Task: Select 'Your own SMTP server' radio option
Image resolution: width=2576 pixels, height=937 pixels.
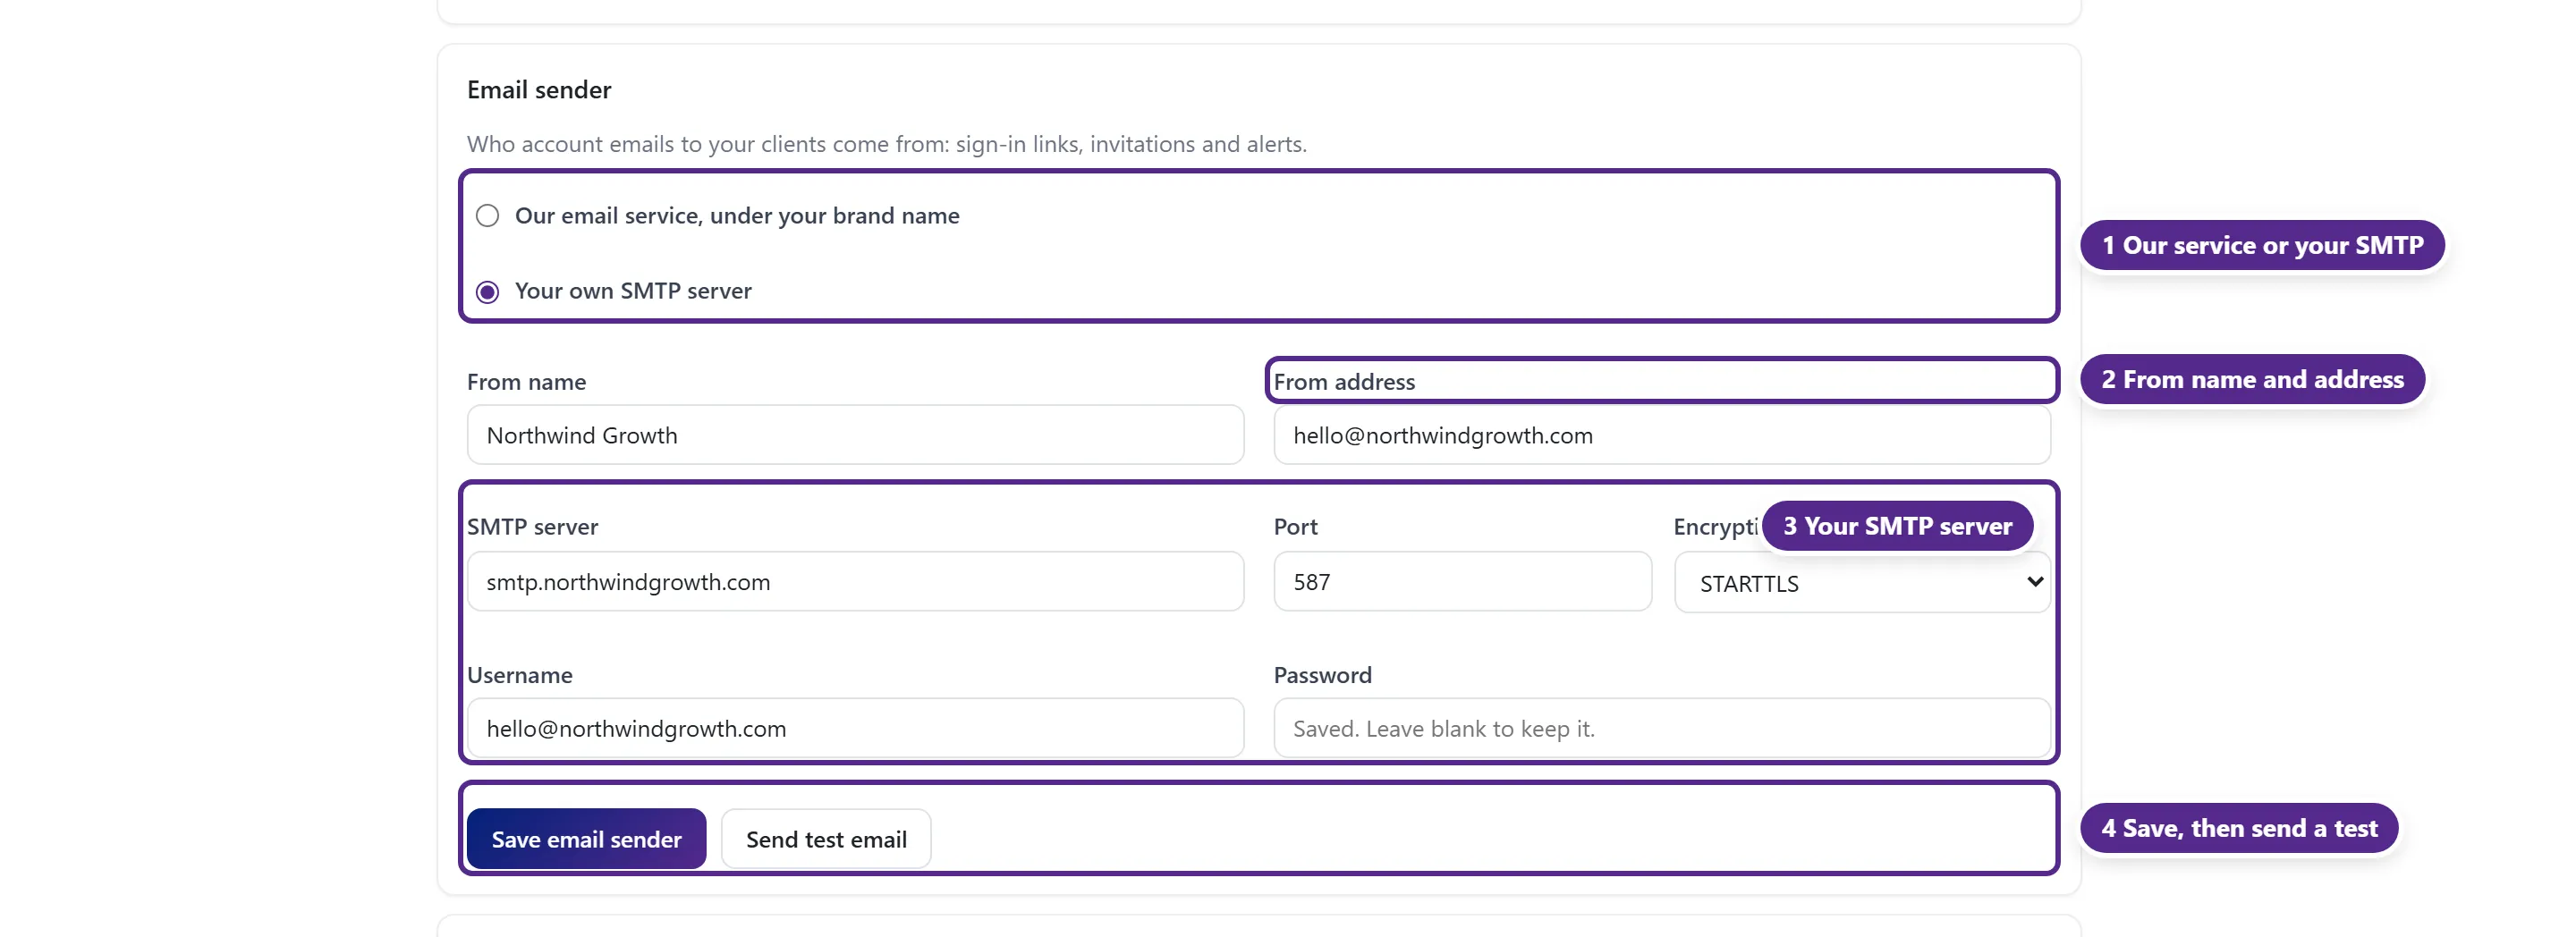Action: 487,292
